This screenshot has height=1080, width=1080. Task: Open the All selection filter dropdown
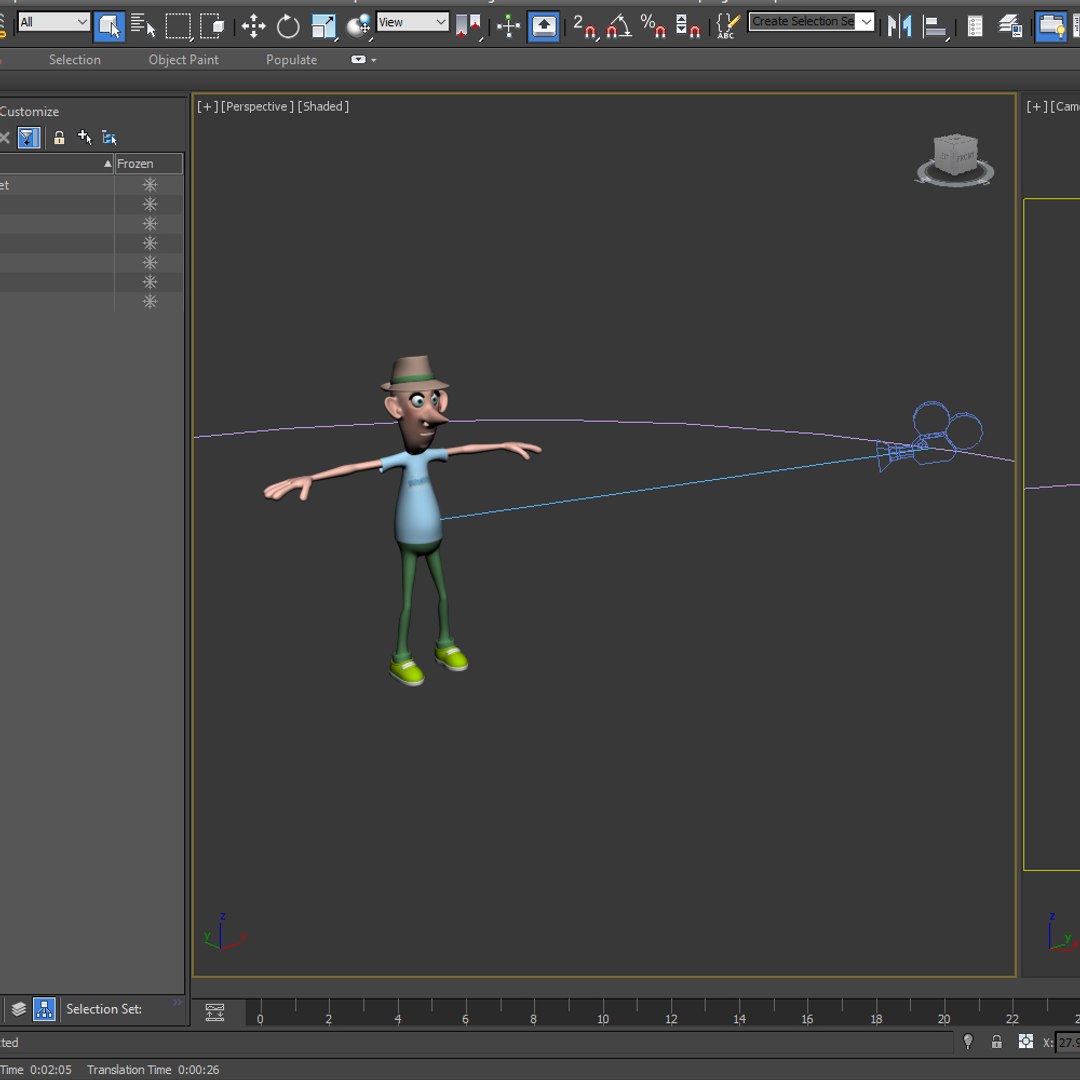pos(54,22)
